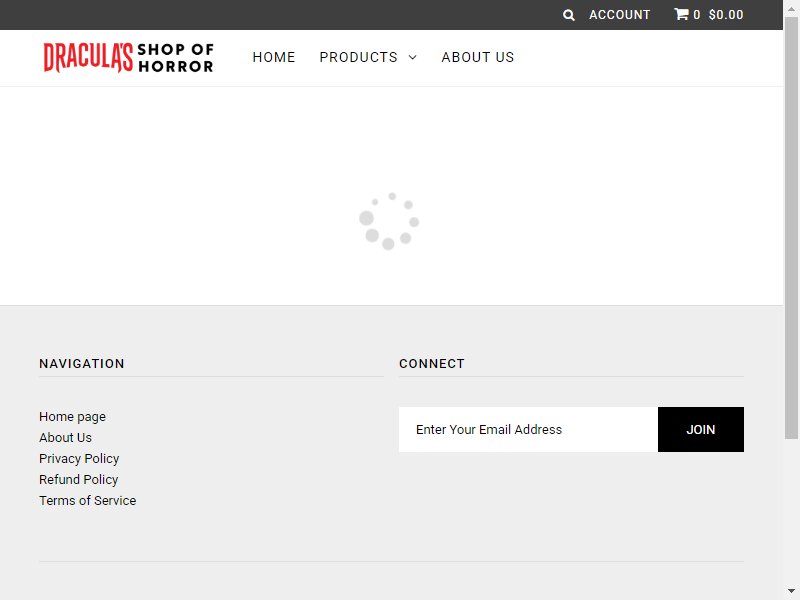
Task: Go to Home in main navigation
Action: pos(274,57)
